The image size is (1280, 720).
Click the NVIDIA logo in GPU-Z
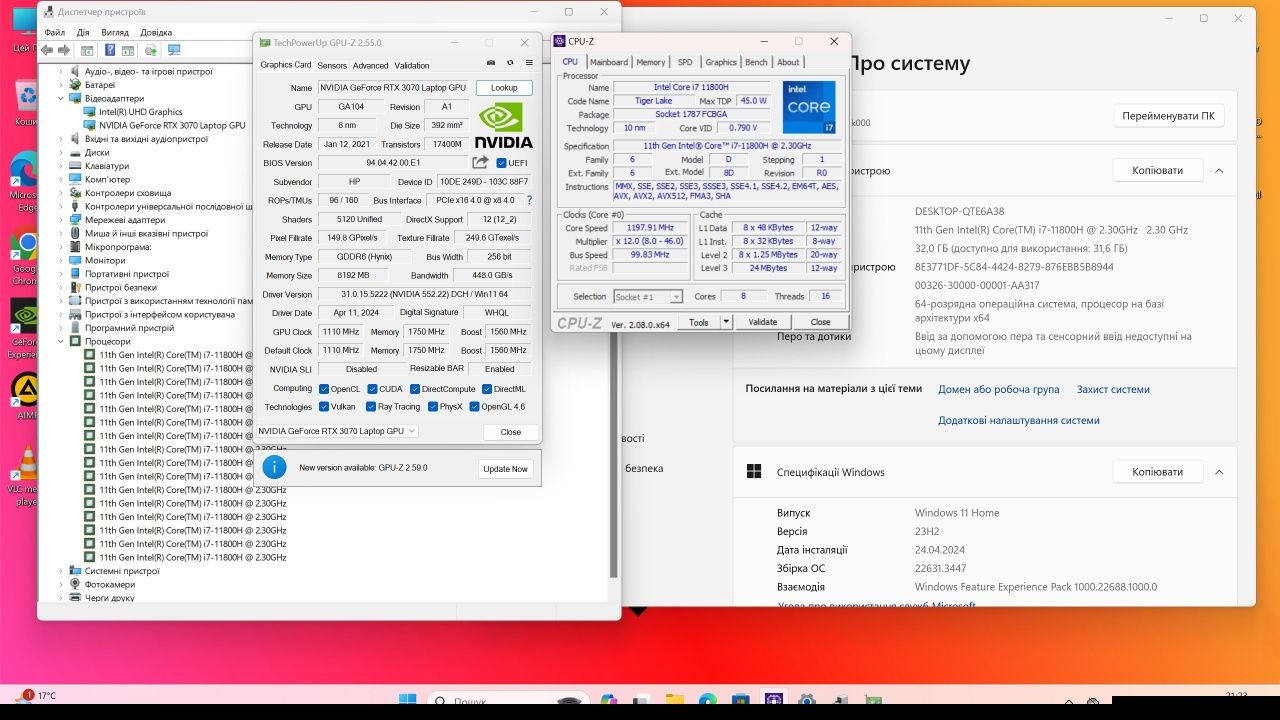[504, 126]
